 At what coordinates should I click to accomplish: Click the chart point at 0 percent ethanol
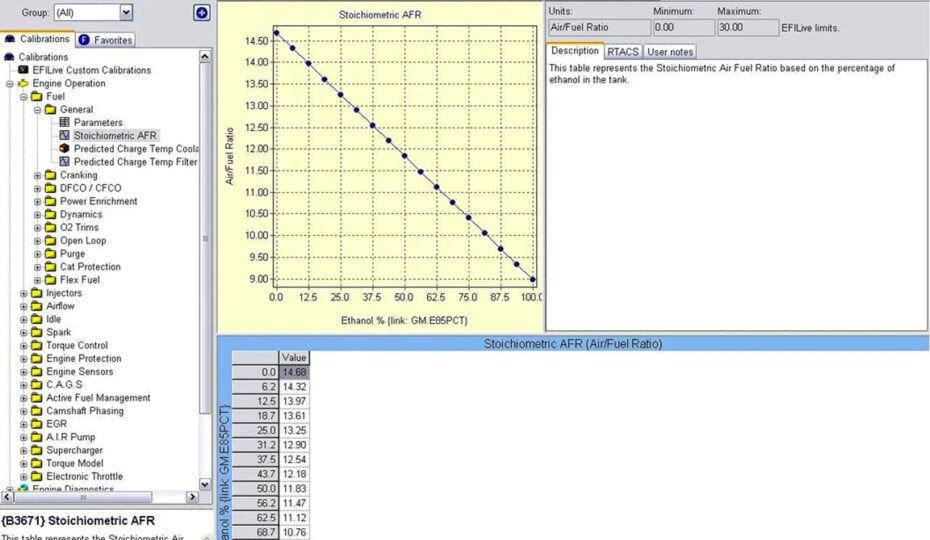(x=276, y=33)
